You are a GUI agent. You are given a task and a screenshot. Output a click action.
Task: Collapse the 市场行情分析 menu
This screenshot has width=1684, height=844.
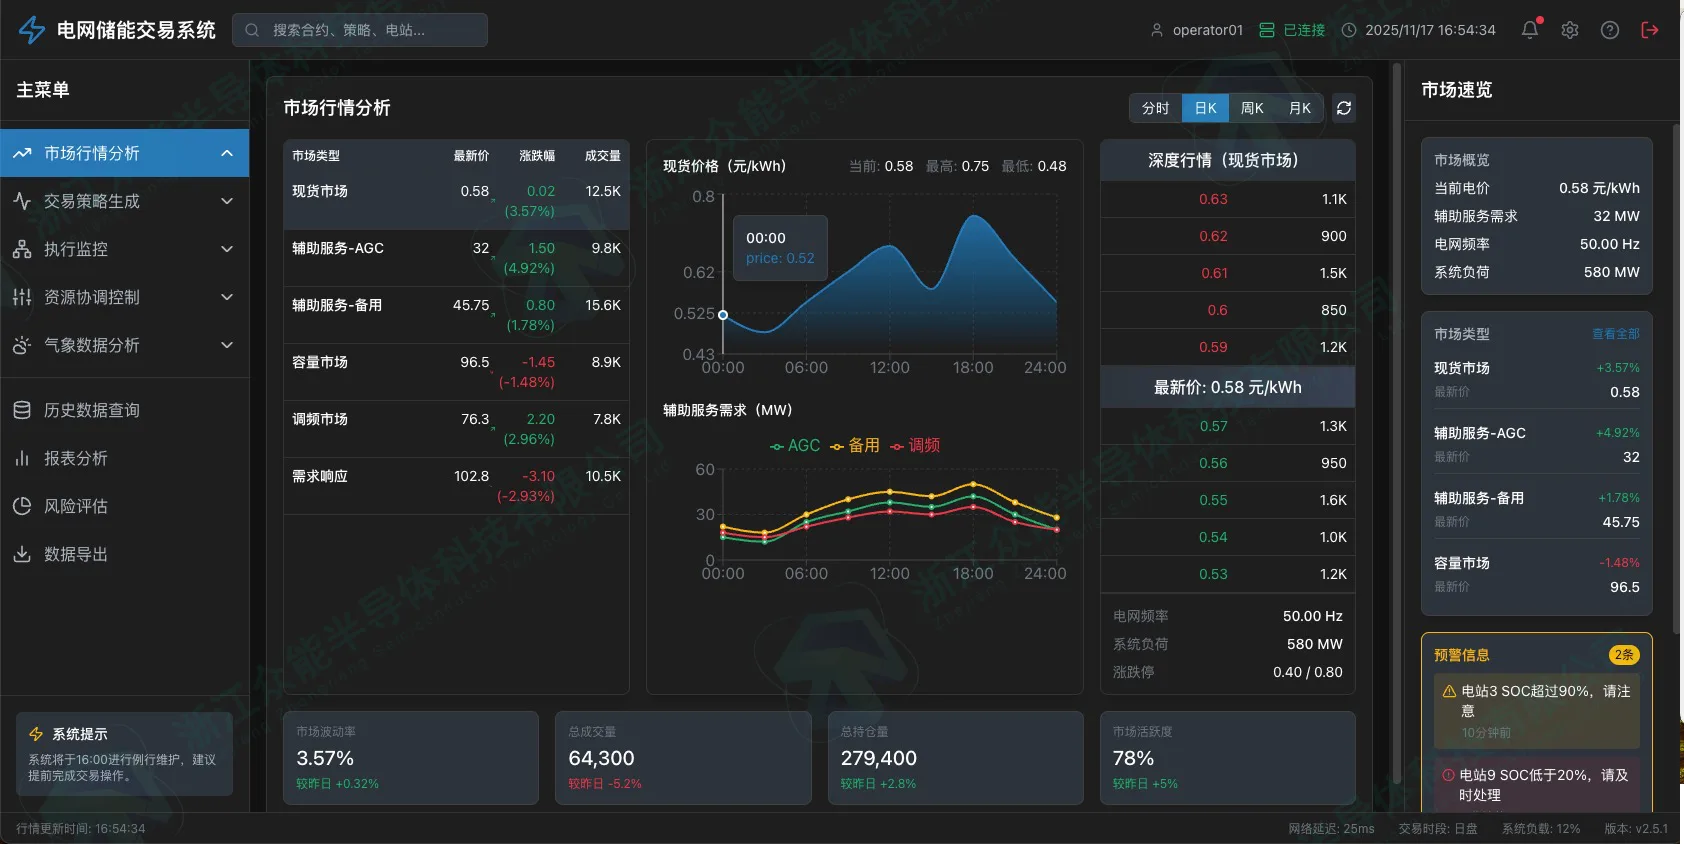click(227, 153)
